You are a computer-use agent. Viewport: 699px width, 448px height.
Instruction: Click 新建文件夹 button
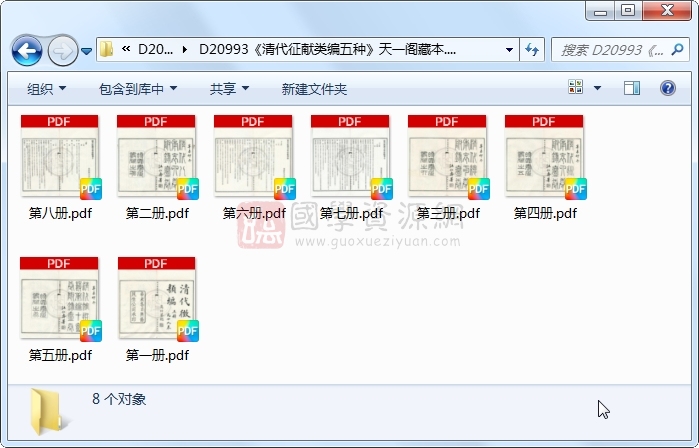(x=314, y=89)
